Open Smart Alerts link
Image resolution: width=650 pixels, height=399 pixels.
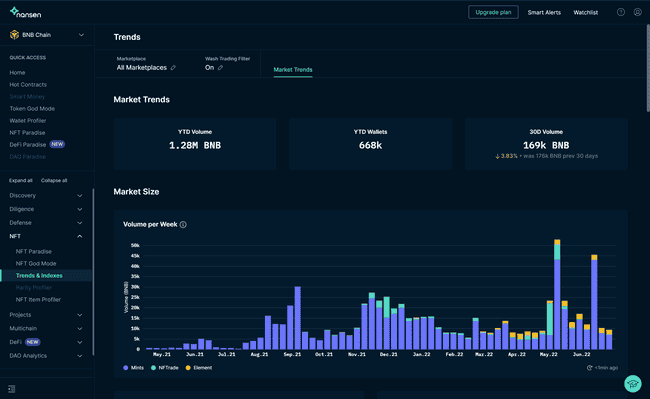[544, 12]
